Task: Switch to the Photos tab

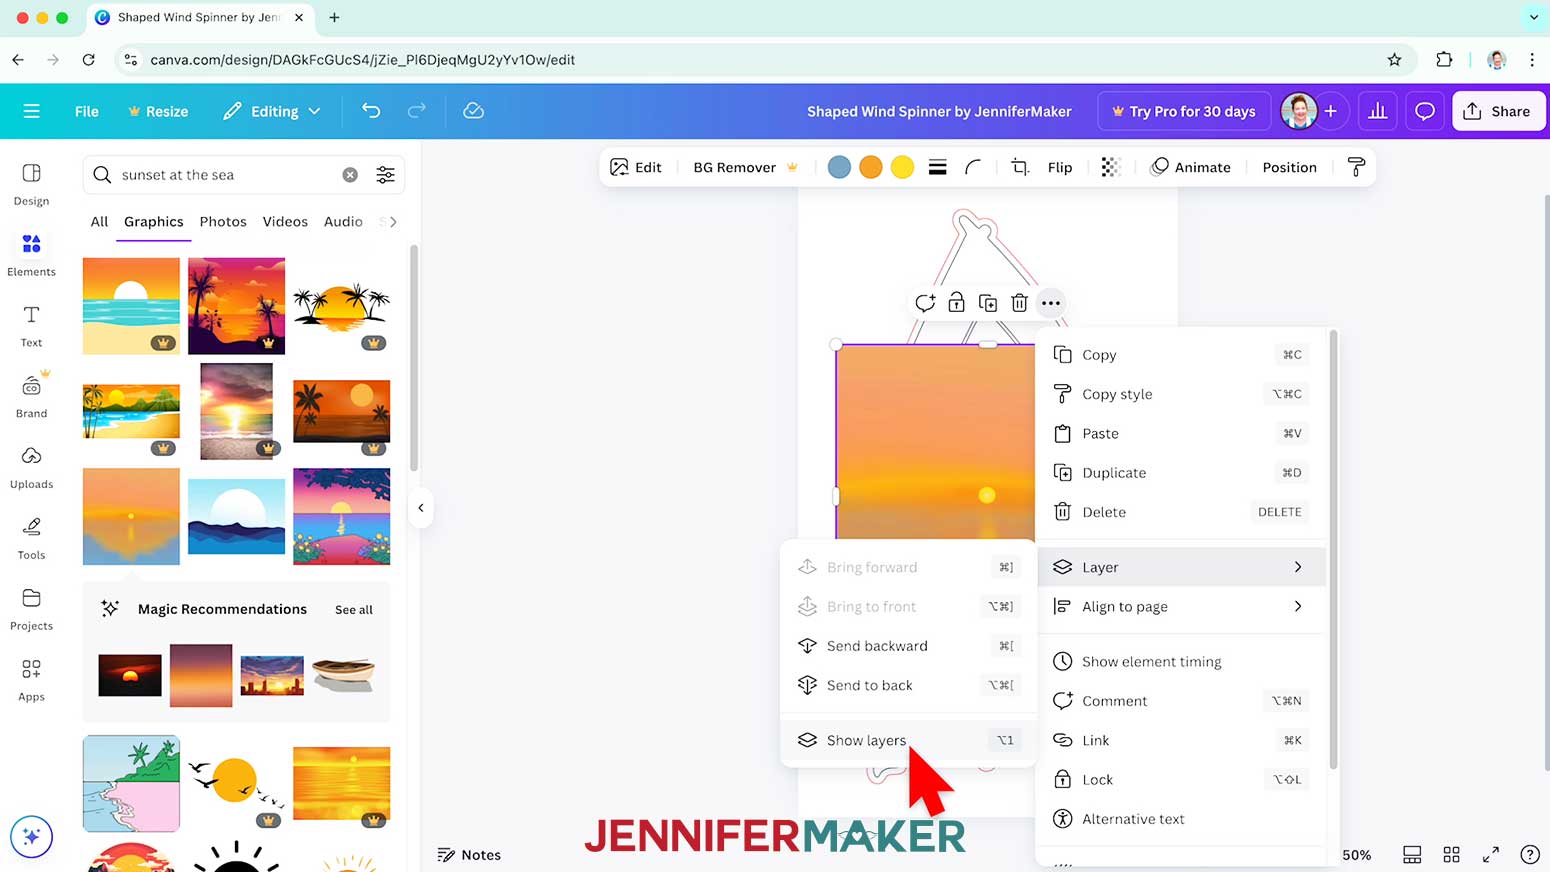Action: pyautogui.click(x=223, y=222)
